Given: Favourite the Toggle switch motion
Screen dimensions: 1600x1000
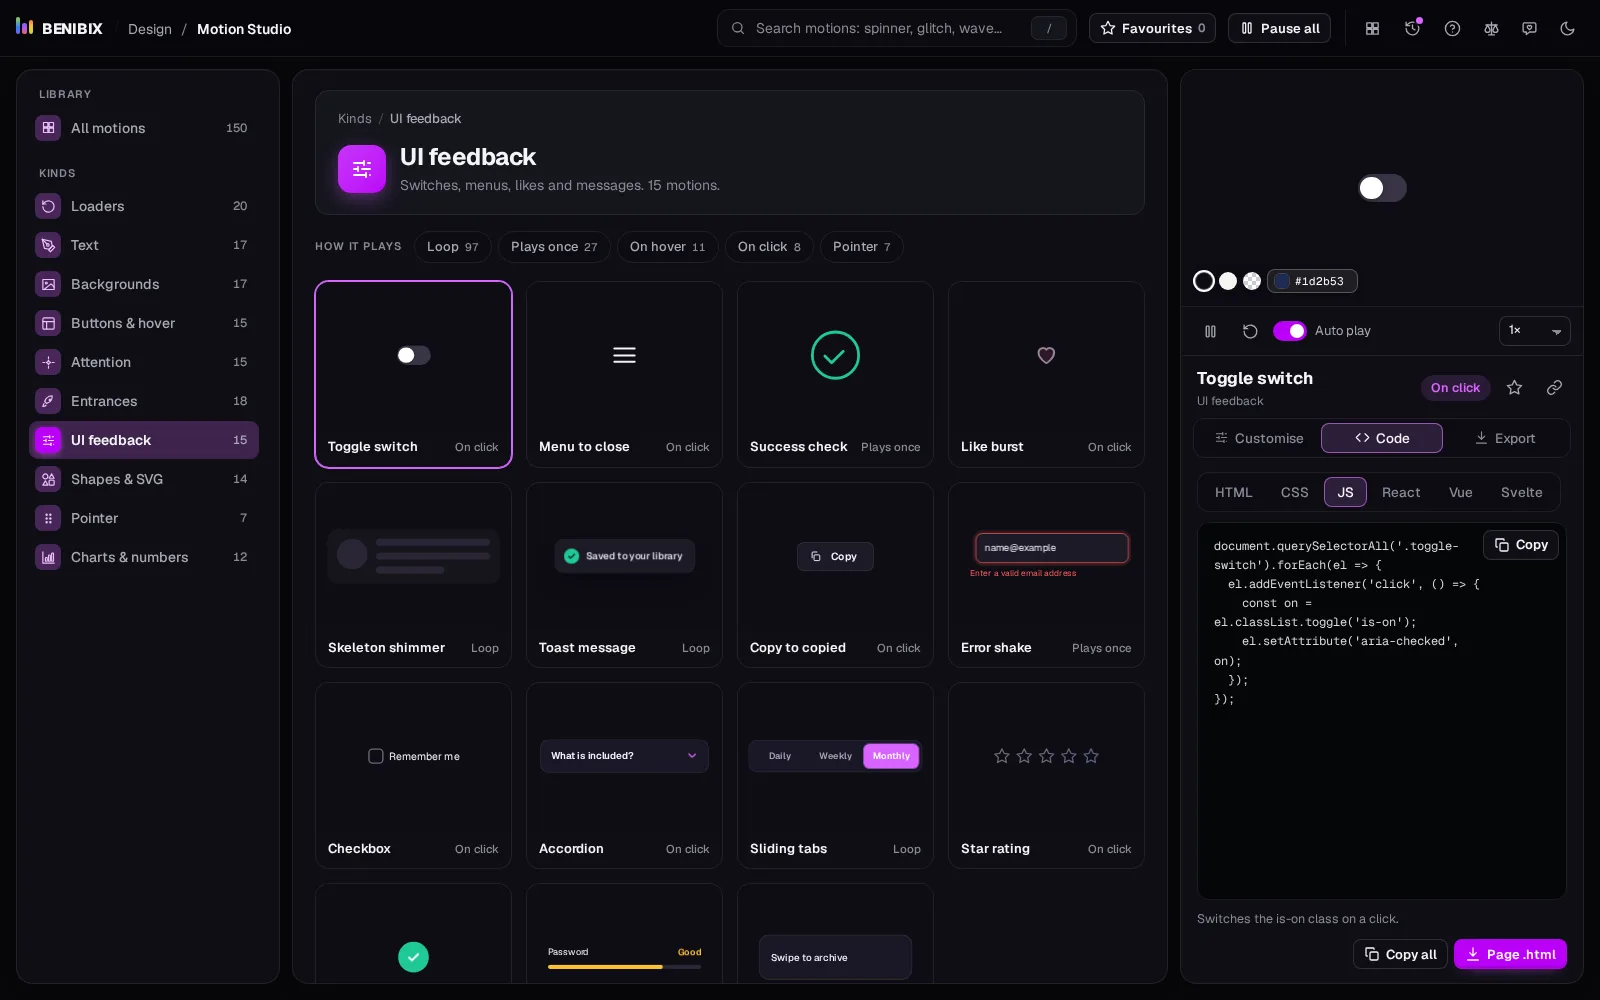Looking at the screenshot, I should pos(1514,388).
